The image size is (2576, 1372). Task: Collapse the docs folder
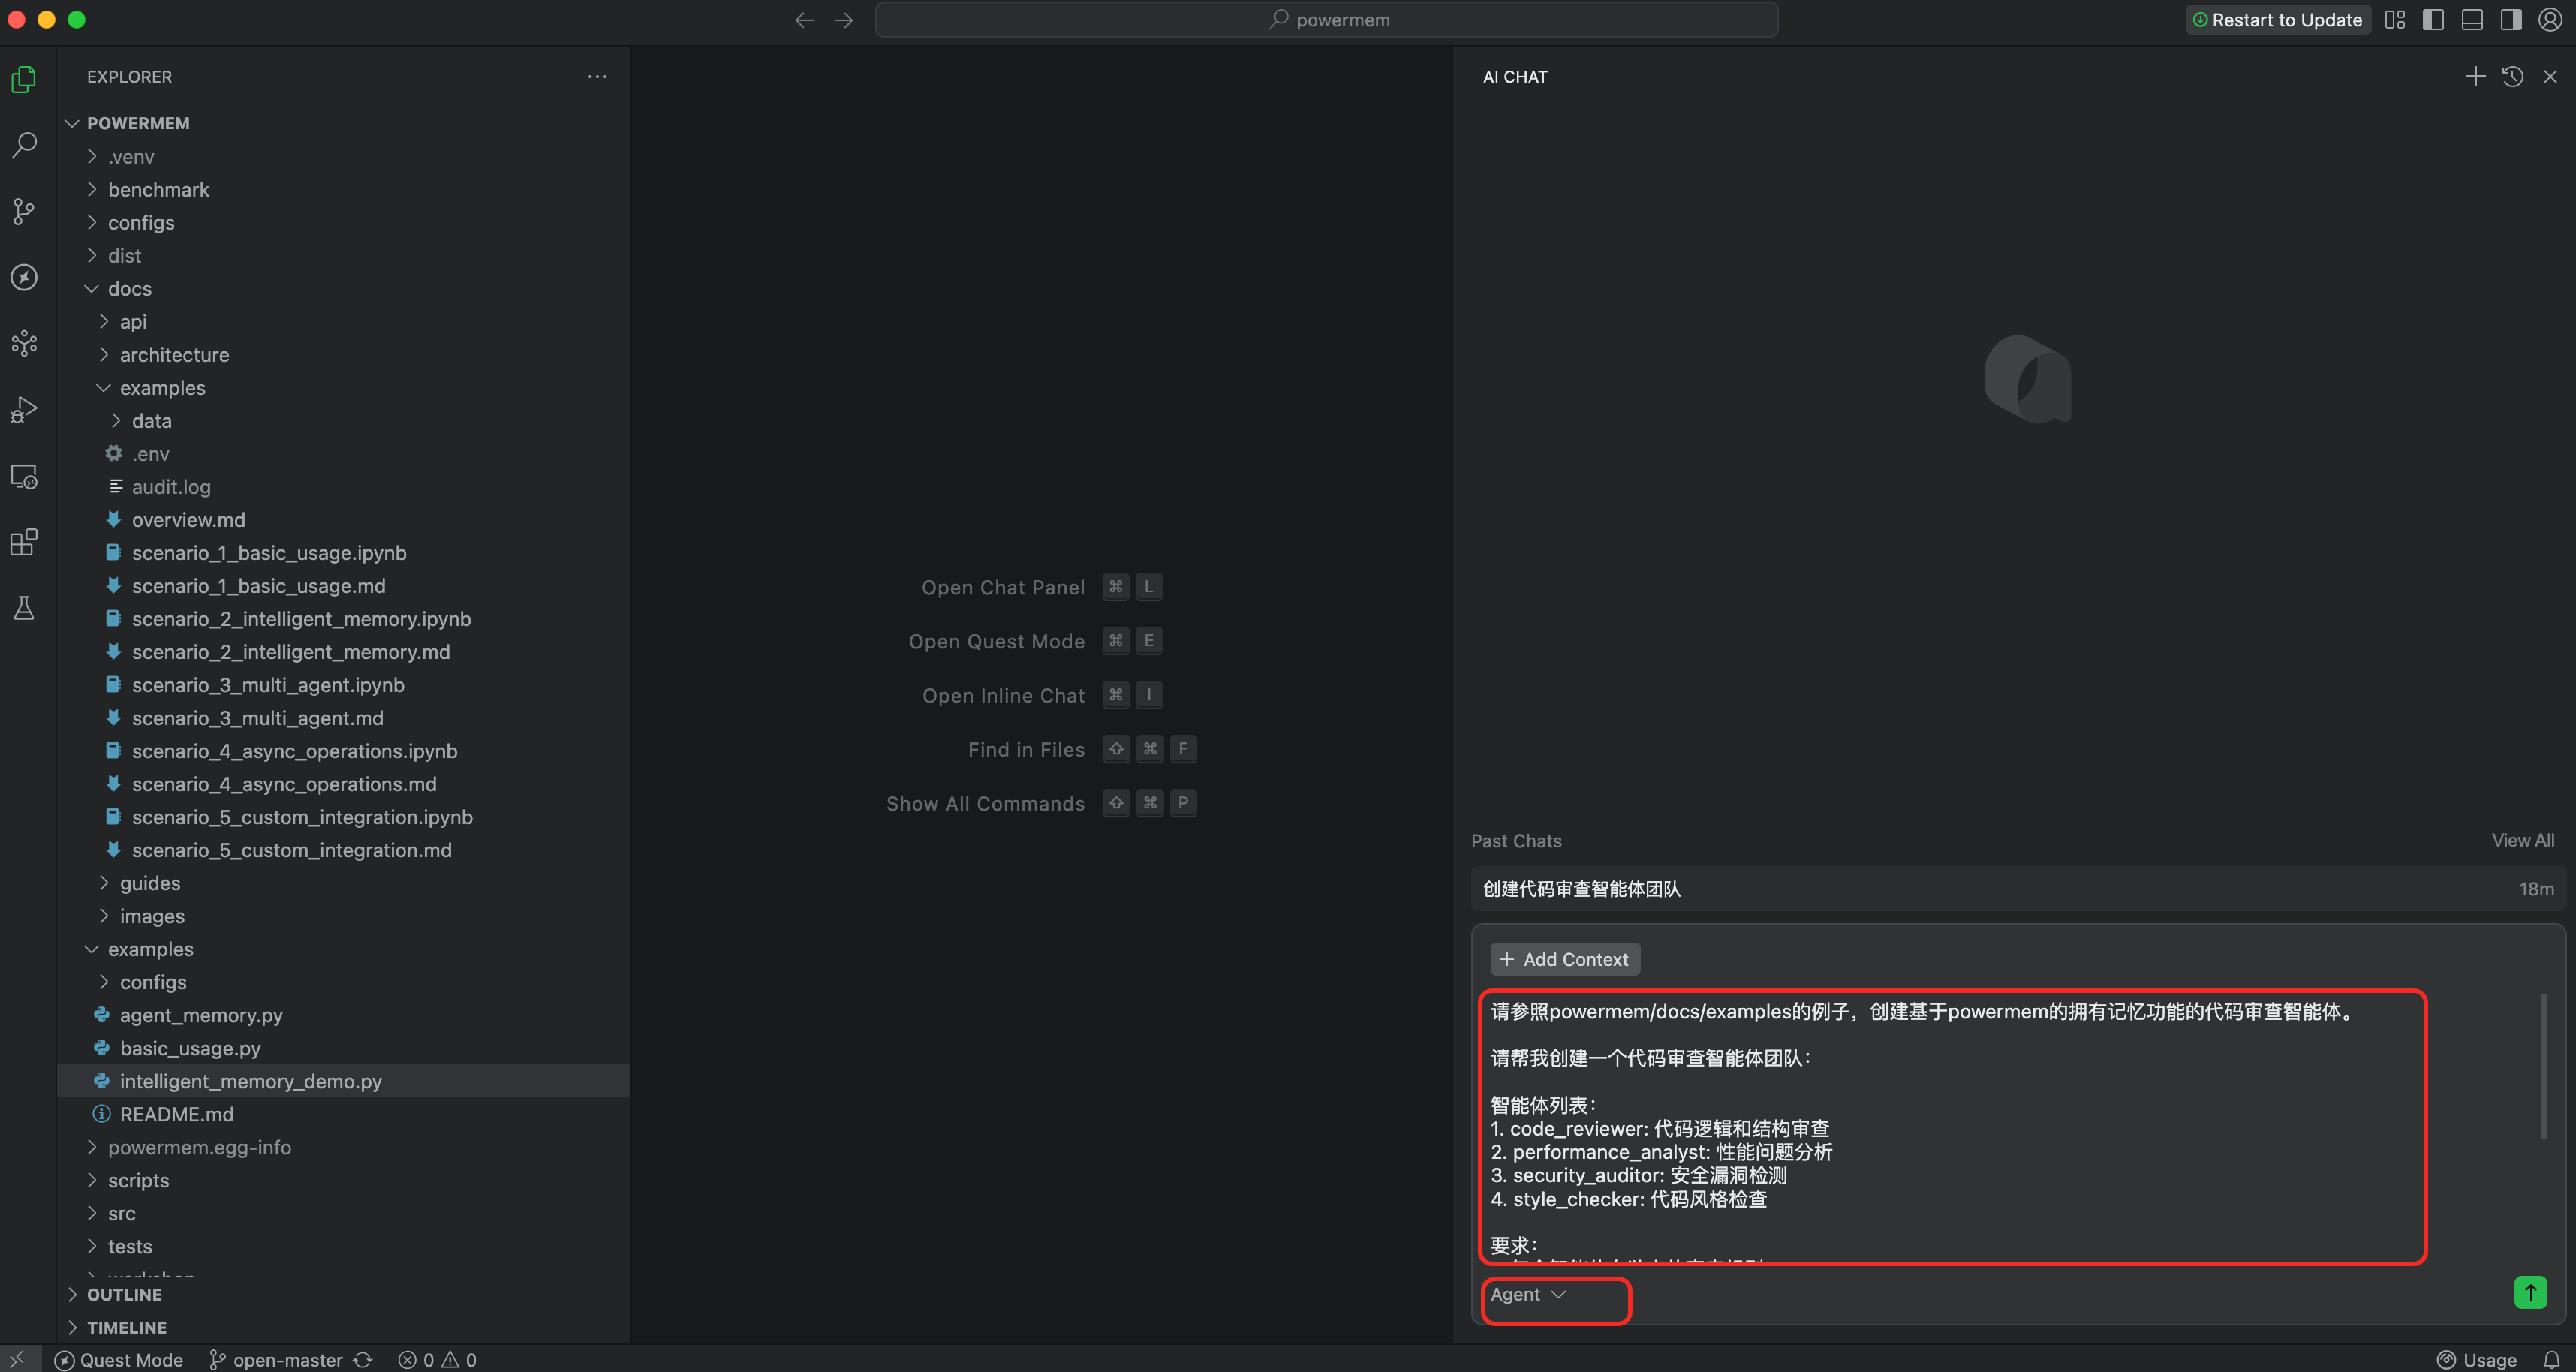click(129, 289)
